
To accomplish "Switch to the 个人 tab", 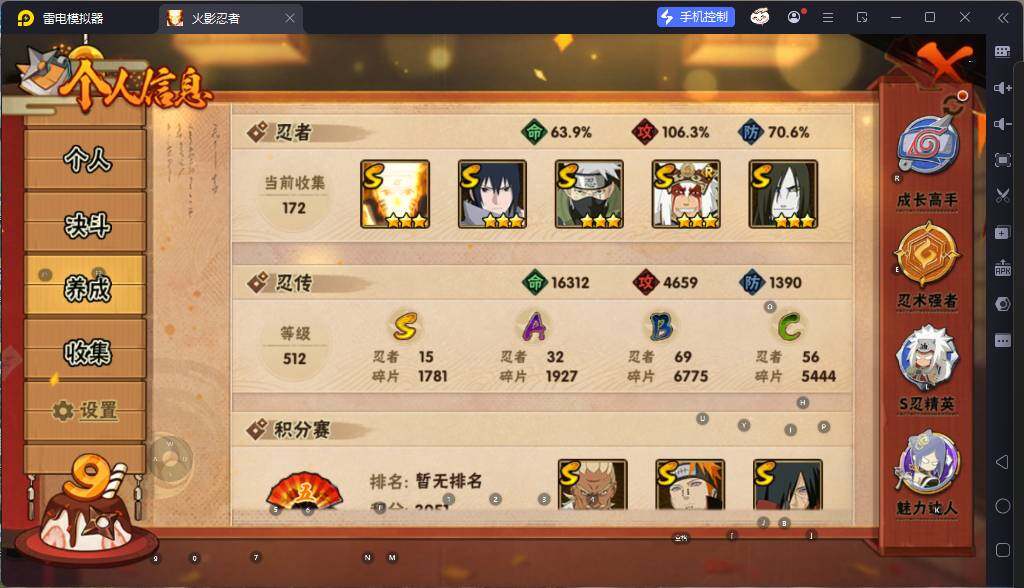I will point(86,159).
